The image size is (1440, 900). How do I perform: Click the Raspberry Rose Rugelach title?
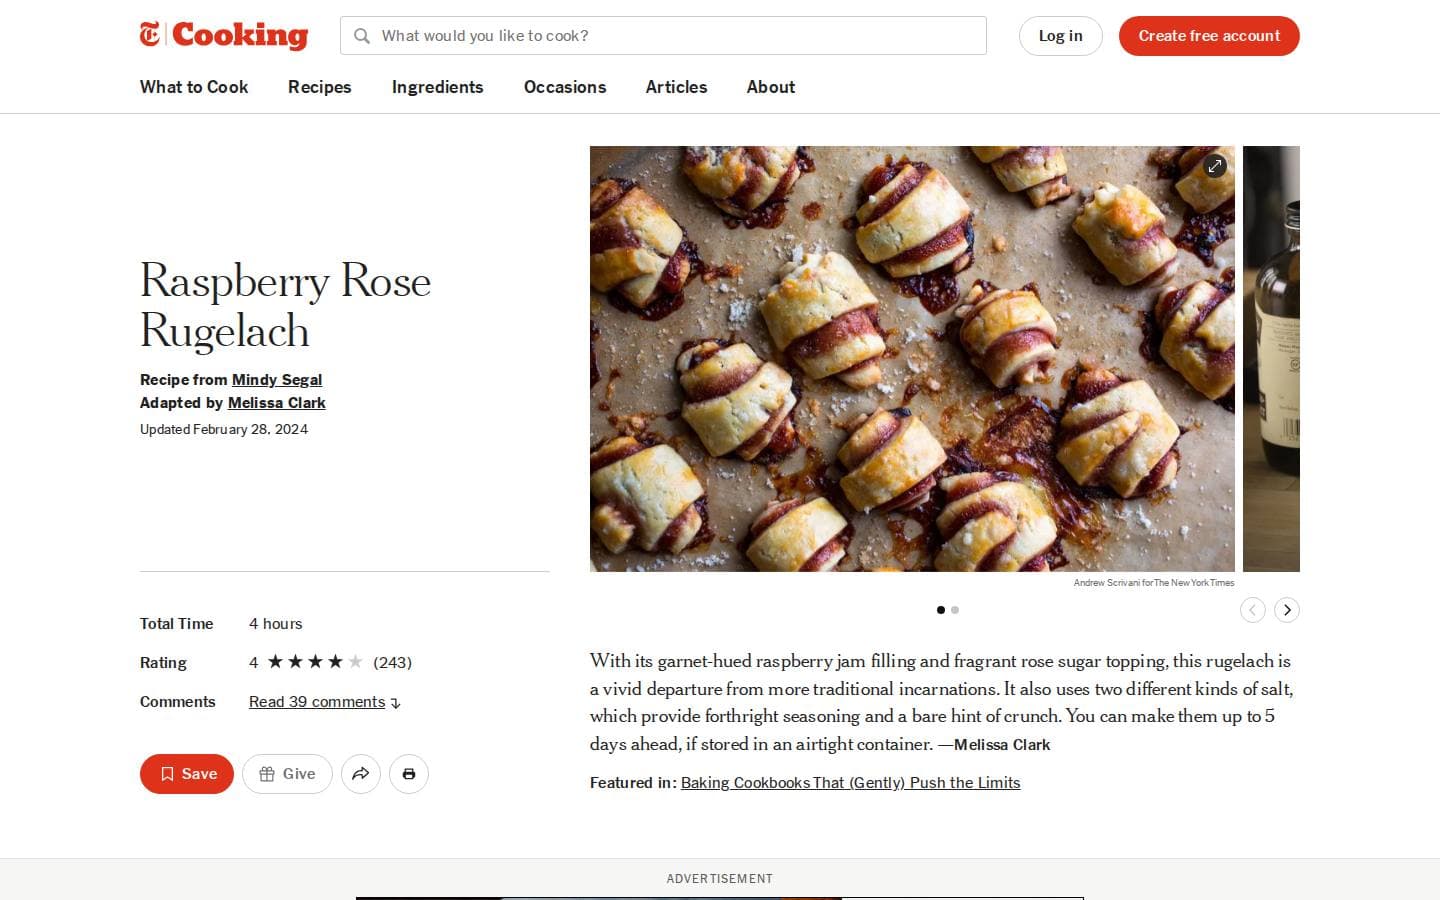click(x=285, y=305)
